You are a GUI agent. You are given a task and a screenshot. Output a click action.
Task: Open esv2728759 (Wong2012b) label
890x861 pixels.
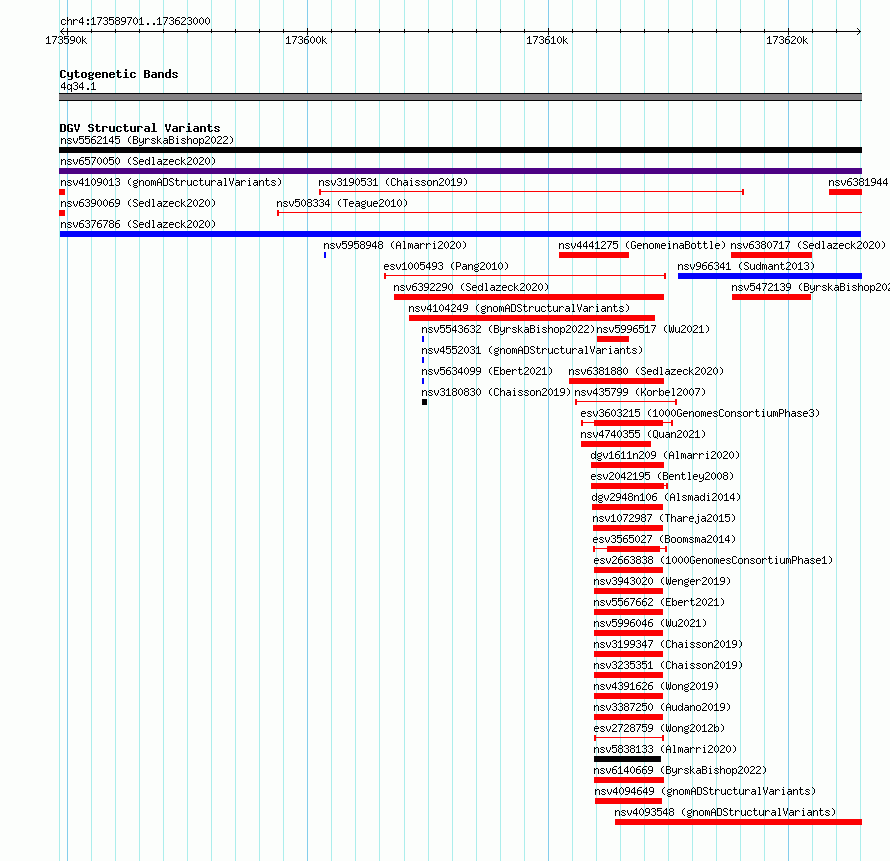[x=659, y=728]
